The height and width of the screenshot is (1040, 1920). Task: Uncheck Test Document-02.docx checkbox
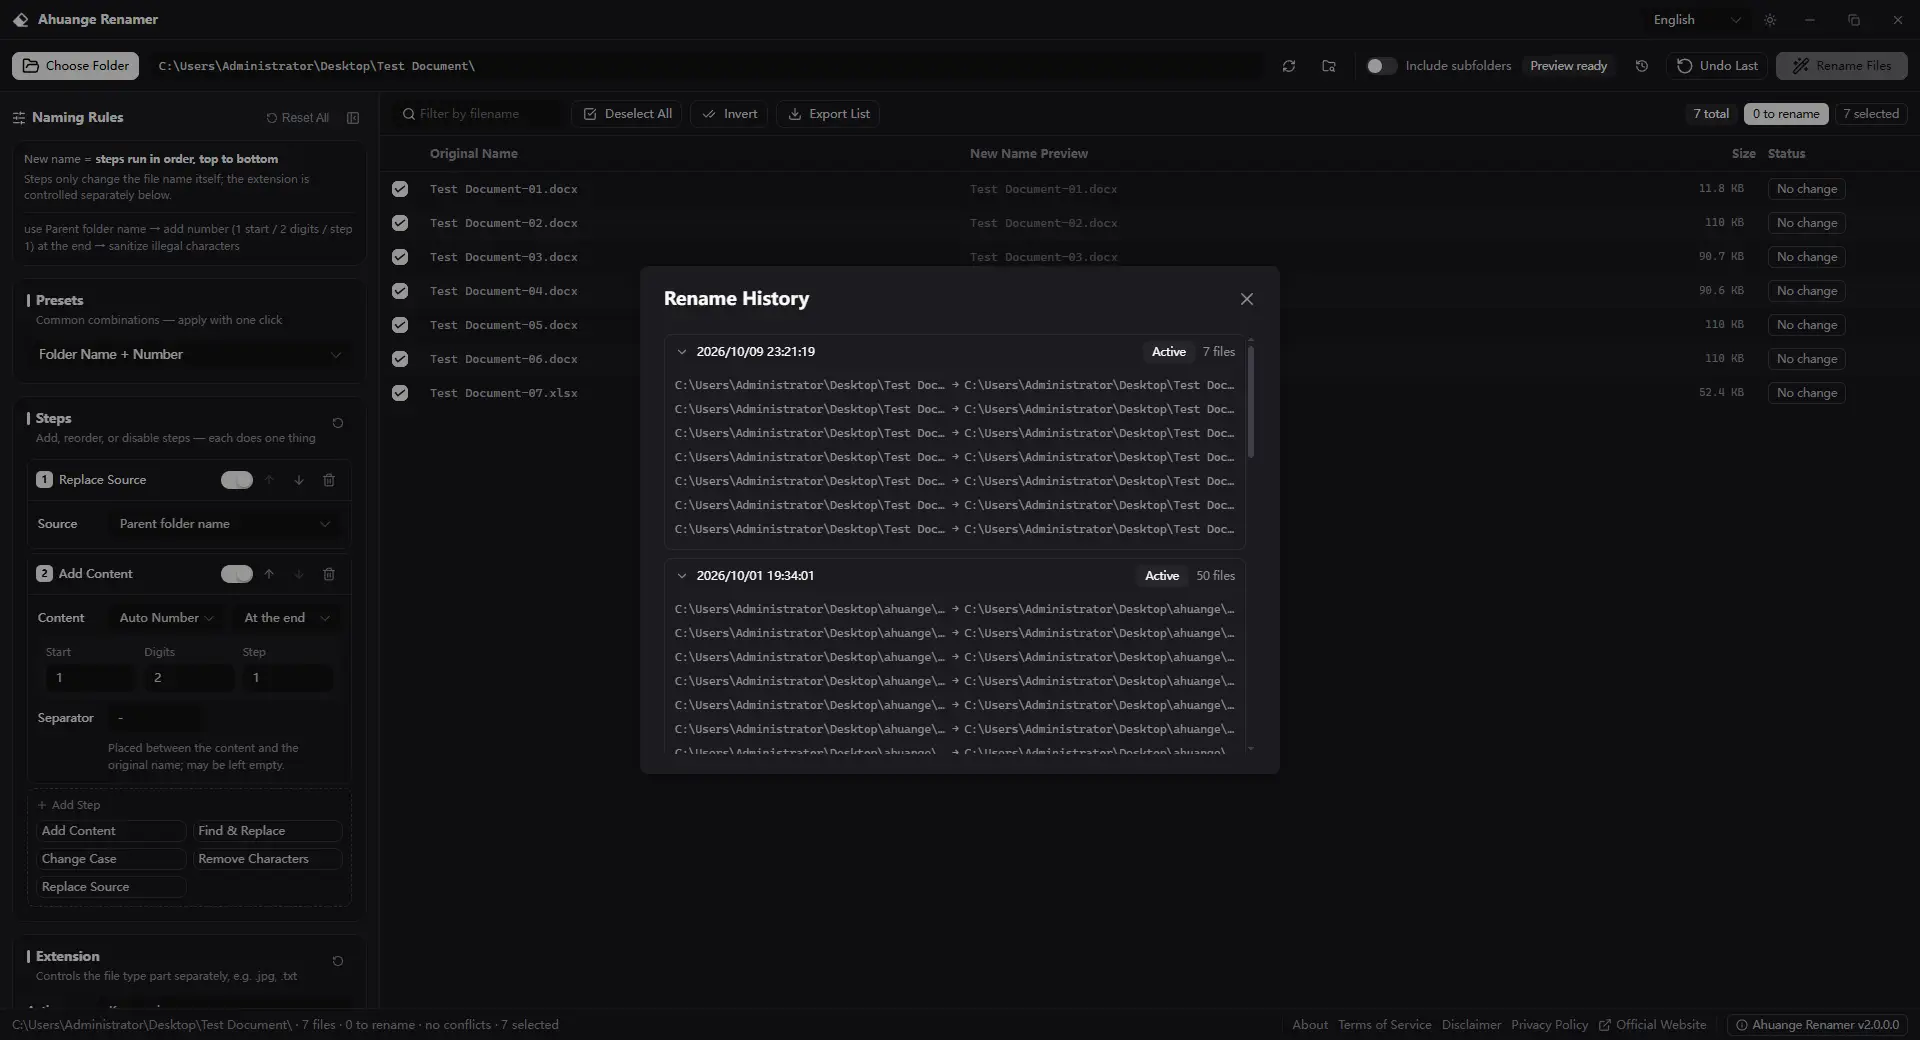pos(400,223)
